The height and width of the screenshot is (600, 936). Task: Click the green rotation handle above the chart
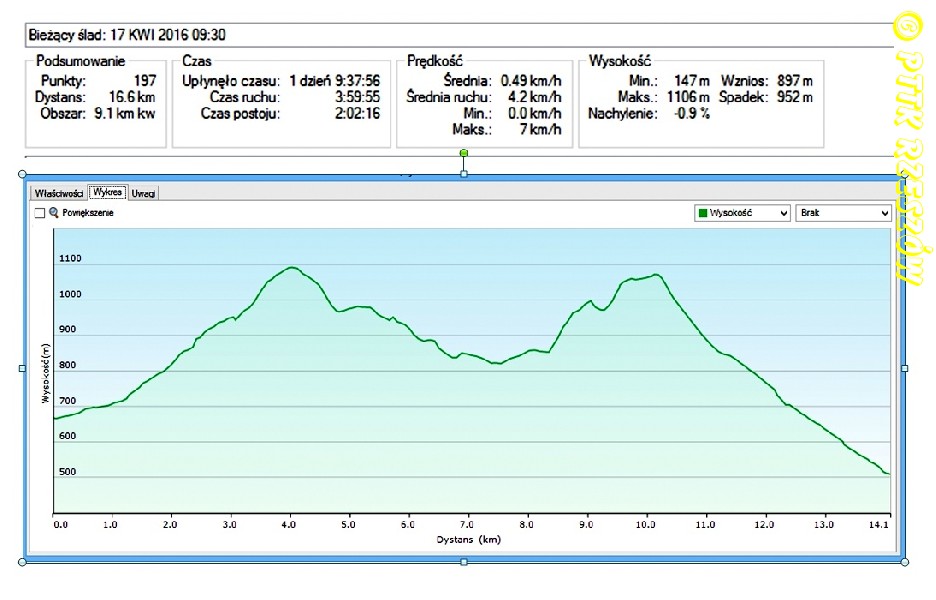click(463, 153)
